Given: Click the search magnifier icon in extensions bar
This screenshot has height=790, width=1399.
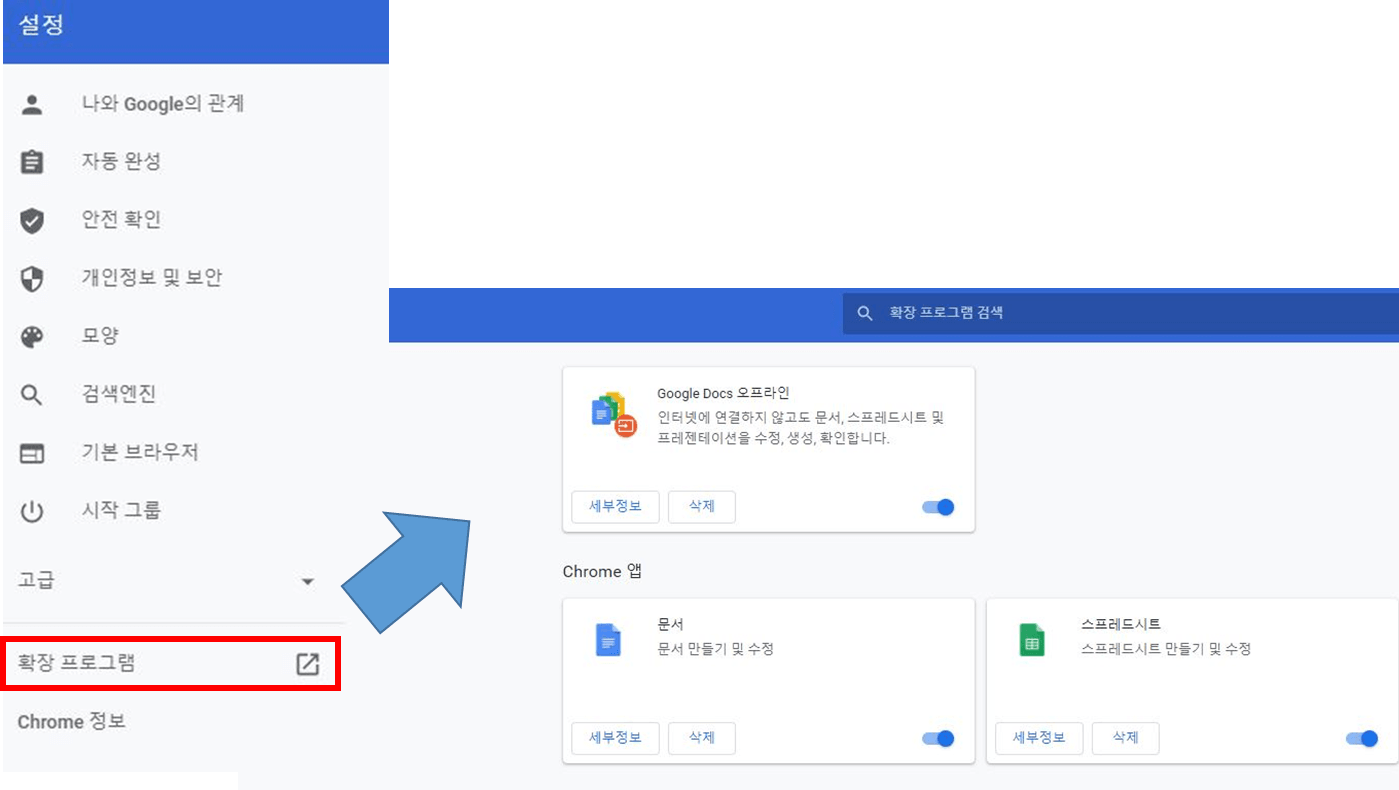Looking at the screenshot, I should tap(865, 313).
